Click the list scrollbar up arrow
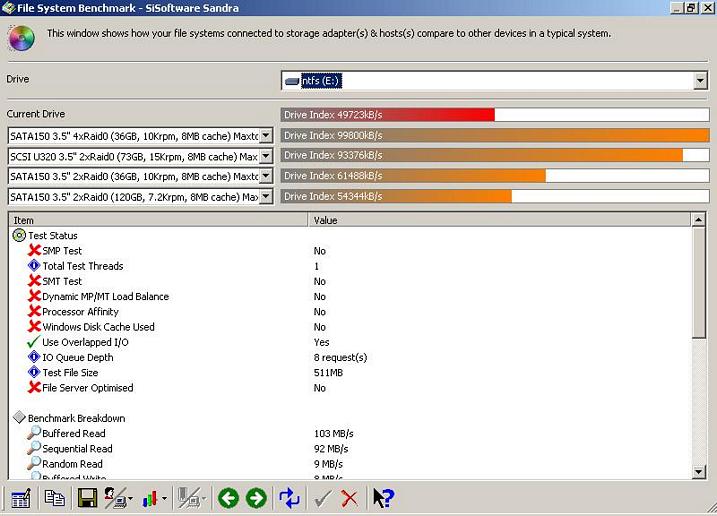This screenshot has width=717, height=516. (699, 220)
